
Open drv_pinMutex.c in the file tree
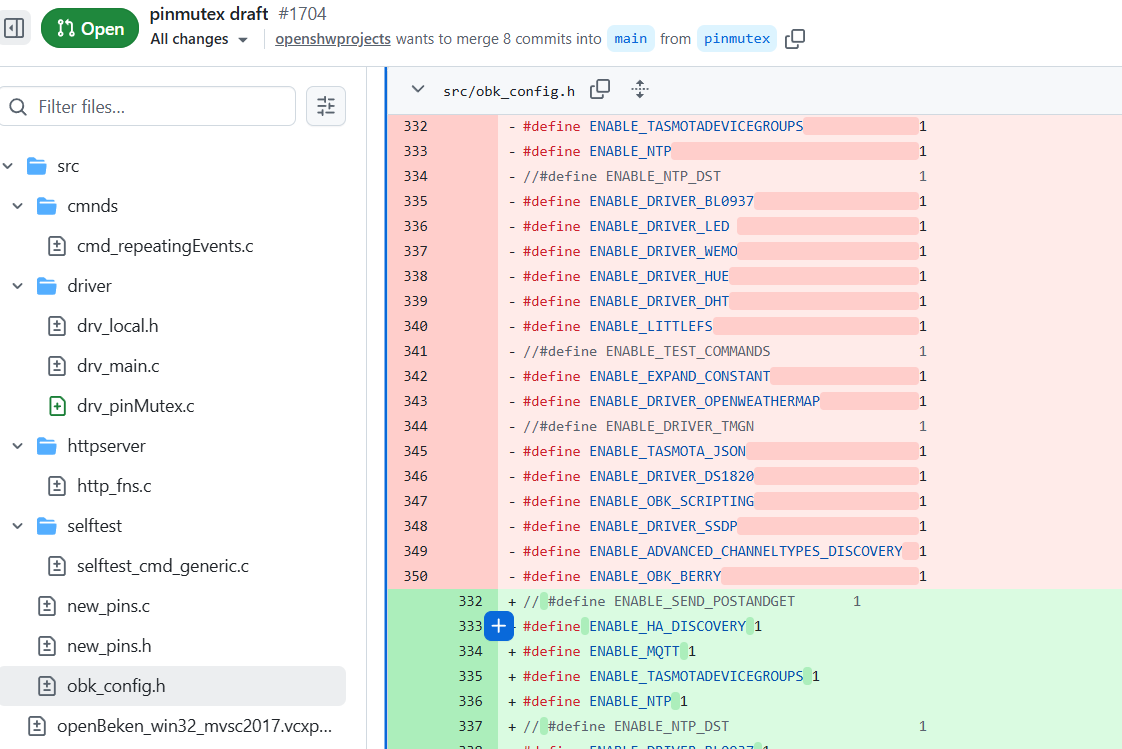click(136, 406)
